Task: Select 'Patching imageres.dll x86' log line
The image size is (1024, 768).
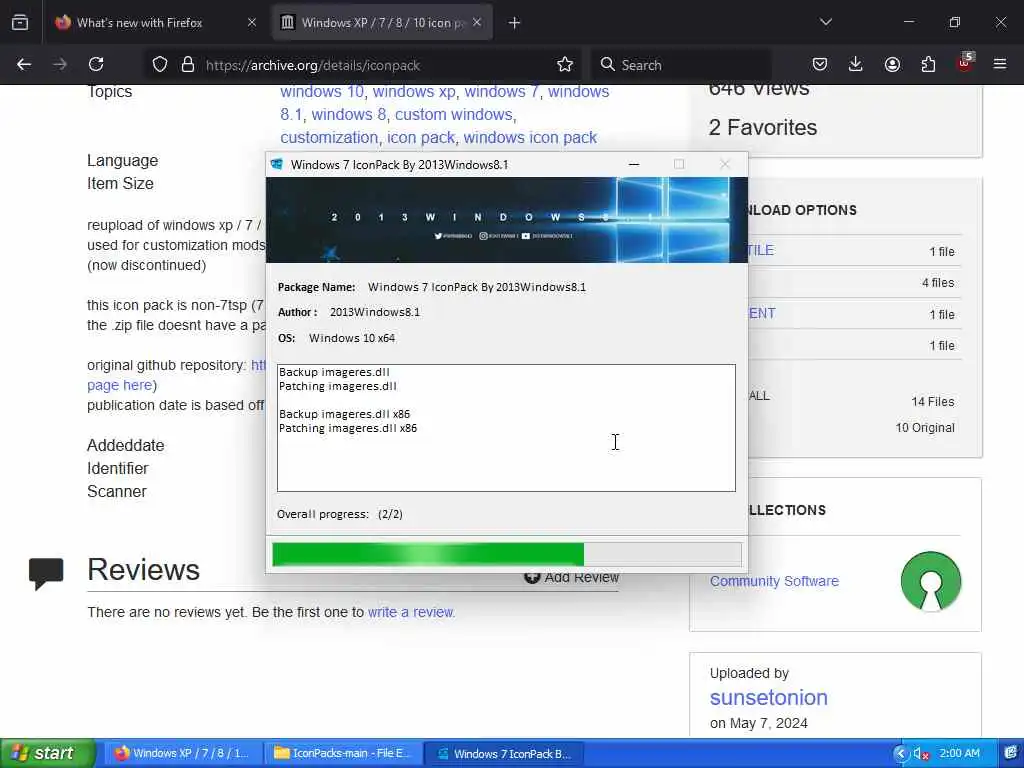Action: [348, 428]
